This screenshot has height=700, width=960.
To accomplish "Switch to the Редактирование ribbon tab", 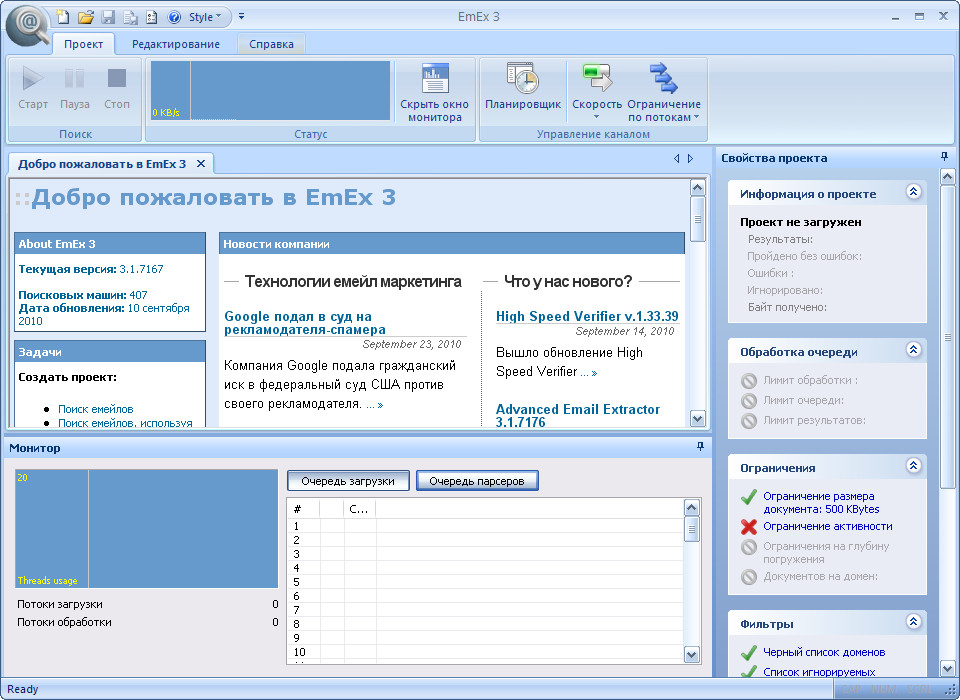I will coord(176,44).
